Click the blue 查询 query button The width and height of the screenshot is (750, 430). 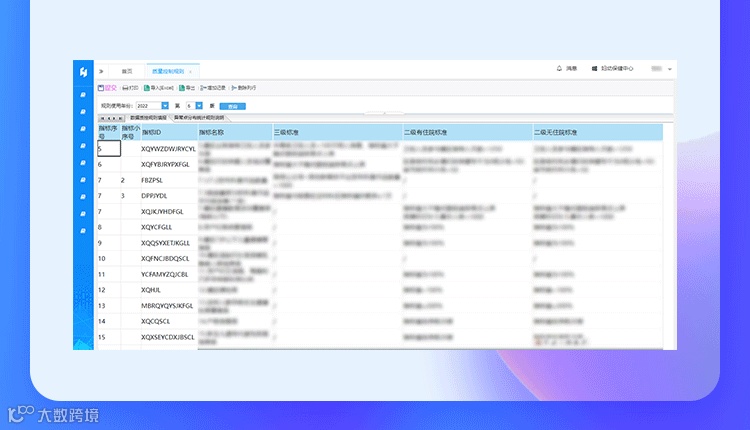[232, 106]
